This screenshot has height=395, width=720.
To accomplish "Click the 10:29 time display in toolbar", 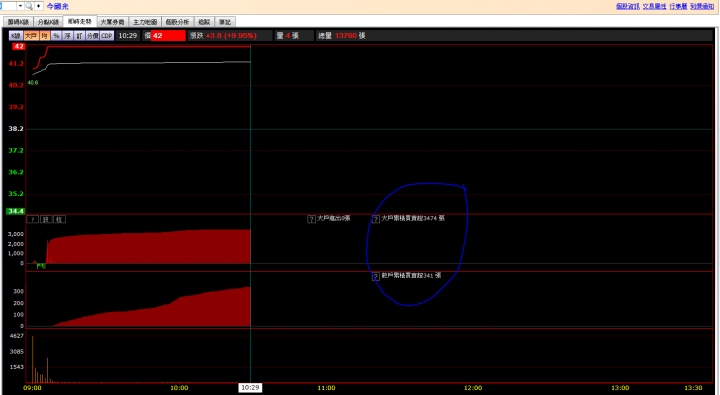I will tap(128, 35).
